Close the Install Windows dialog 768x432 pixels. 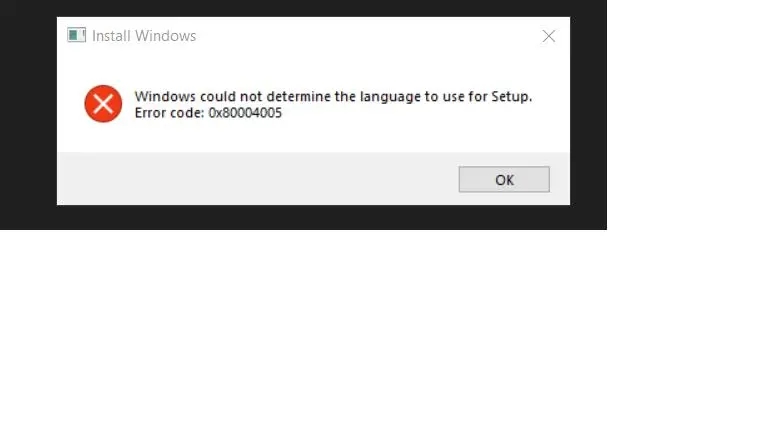[549, 36]
